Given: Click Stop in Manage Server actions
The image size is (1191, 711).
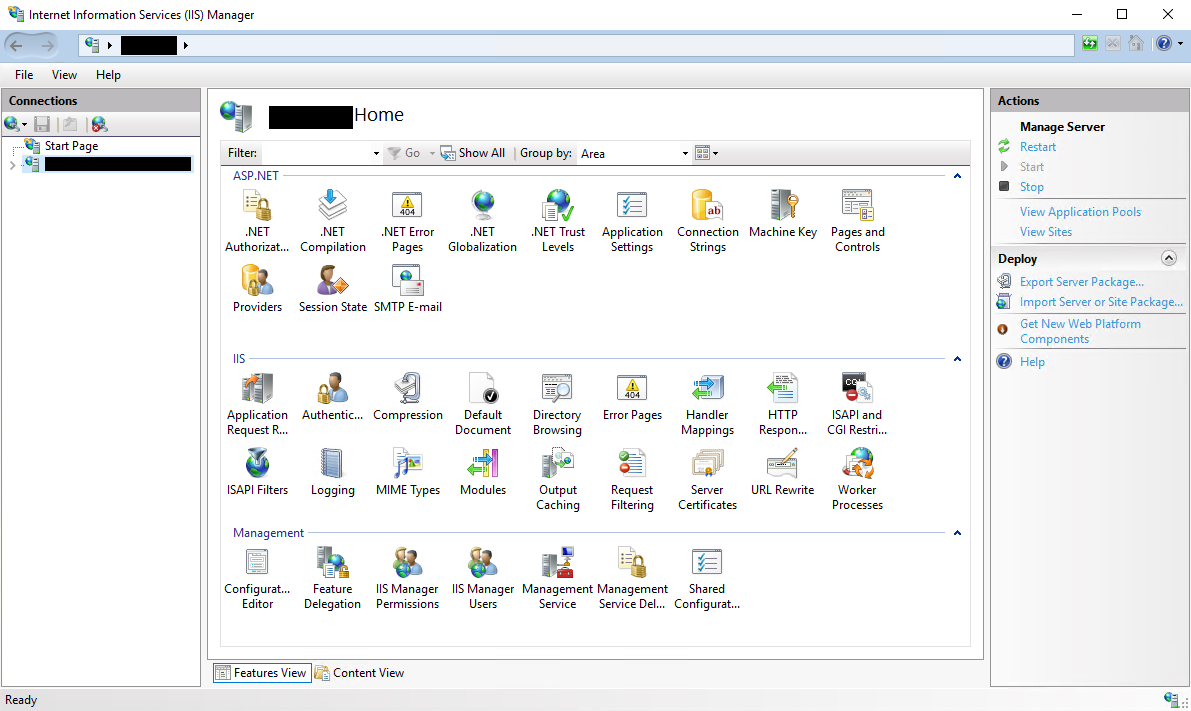Looking at the screenshot, I should 1031,187.
